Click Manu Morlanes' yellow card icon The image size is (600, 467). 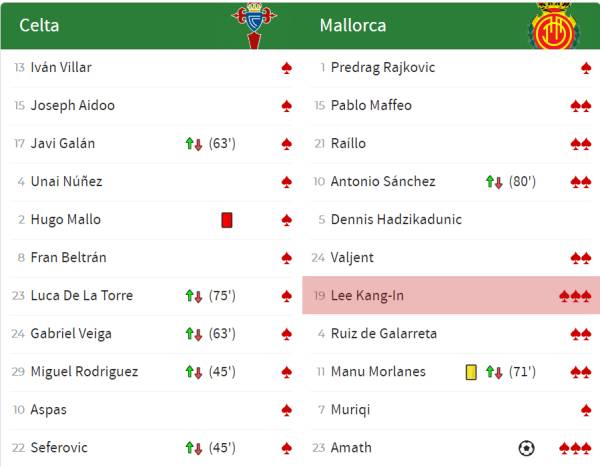pos(471,372)
